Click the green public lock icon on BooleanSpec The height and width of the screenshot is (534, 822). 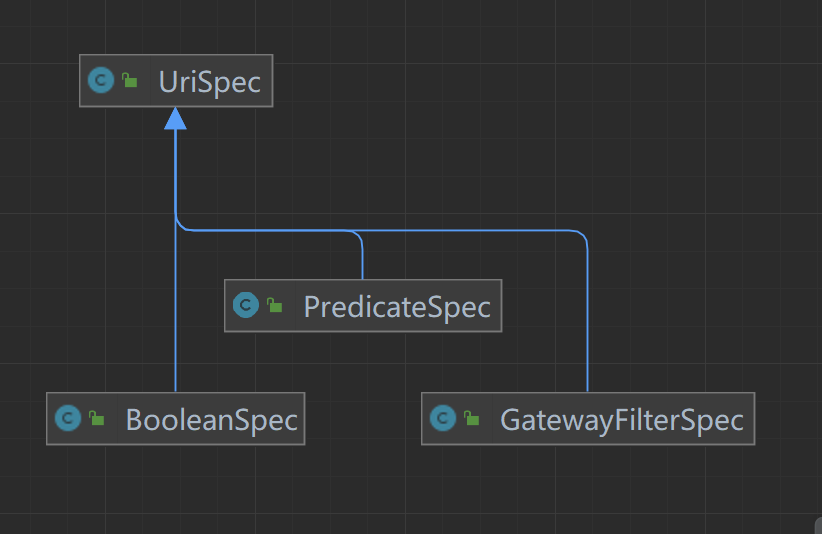click(96, 418)
